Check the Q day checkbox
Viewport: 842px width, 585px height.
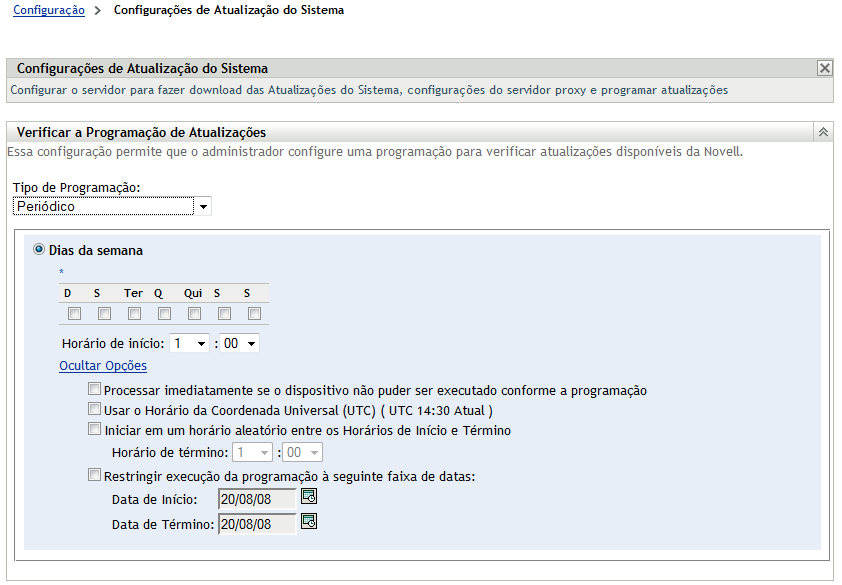coord(165,314)
